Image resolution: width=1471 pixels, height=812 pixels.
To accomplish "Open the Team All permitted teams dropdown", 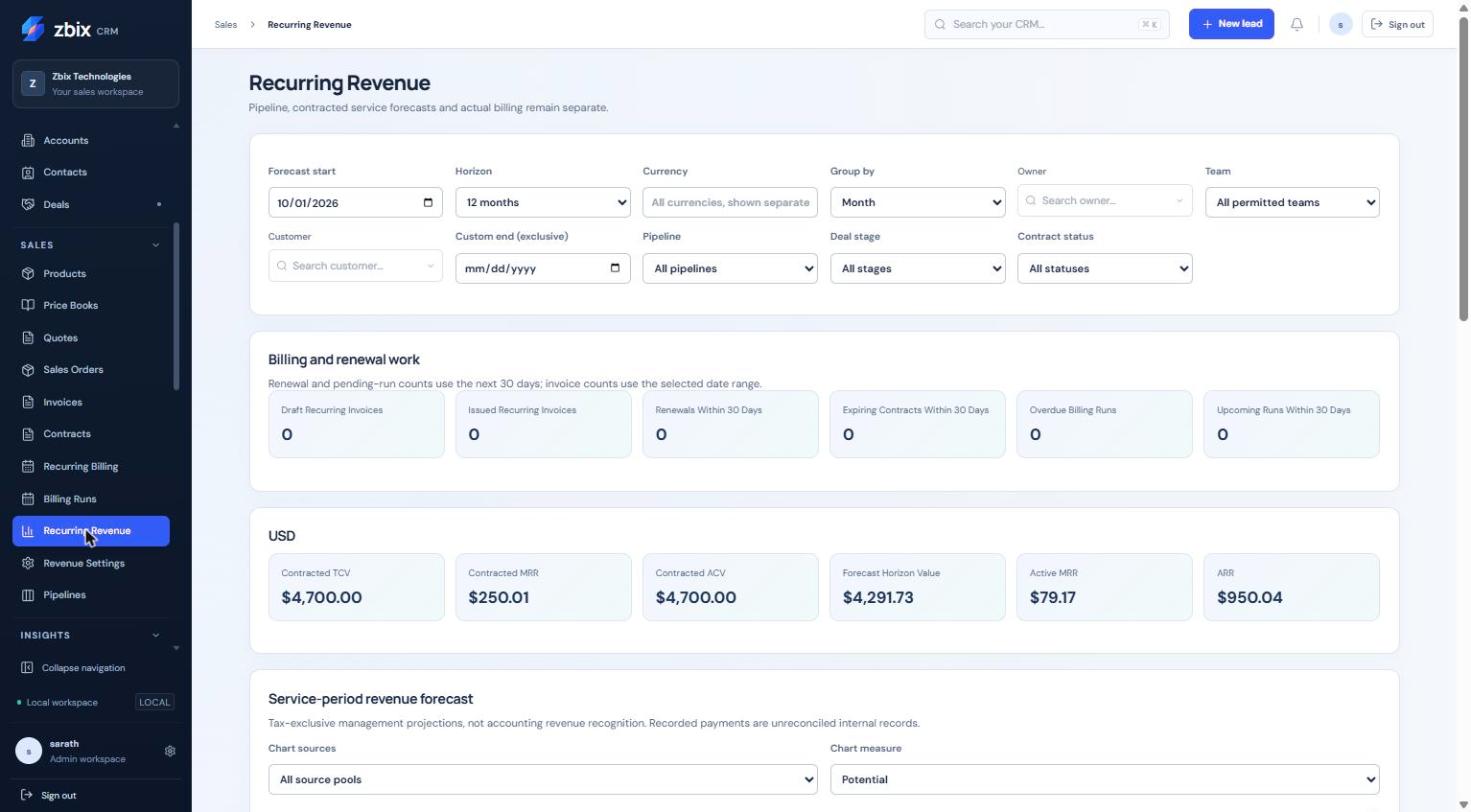I will (1292, 202).
